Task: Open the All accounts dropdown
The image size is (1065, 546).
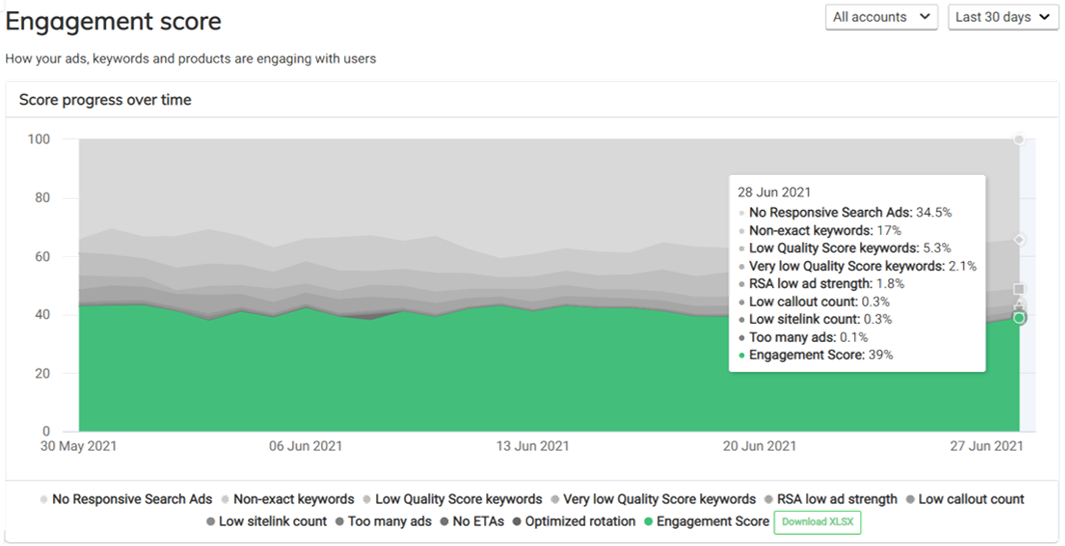Action: [882, 17]
